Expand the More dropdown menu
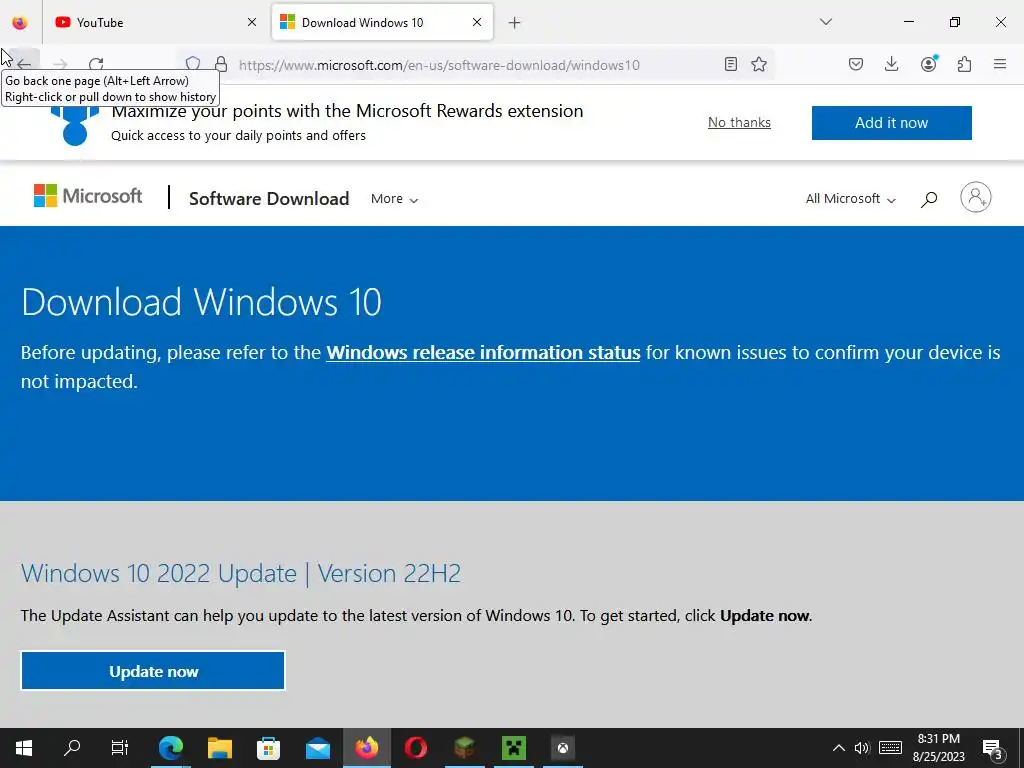Image resolution: width=1024 pixels, height=768 pixels. [x=394, y=199]
